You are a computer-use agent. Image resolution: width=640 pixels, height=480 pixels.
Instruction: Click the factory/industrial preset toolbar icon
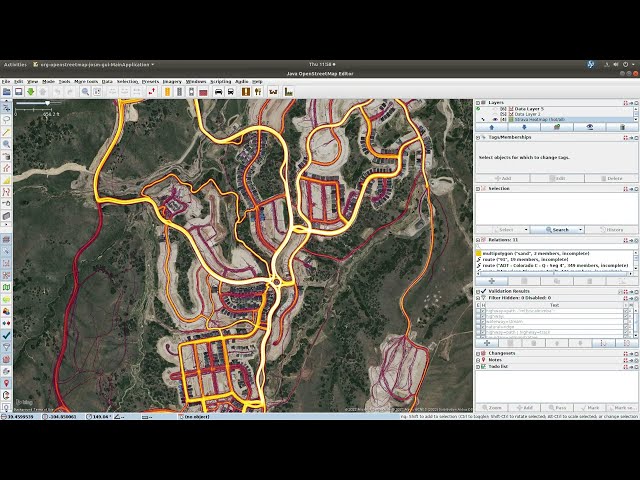289,92
